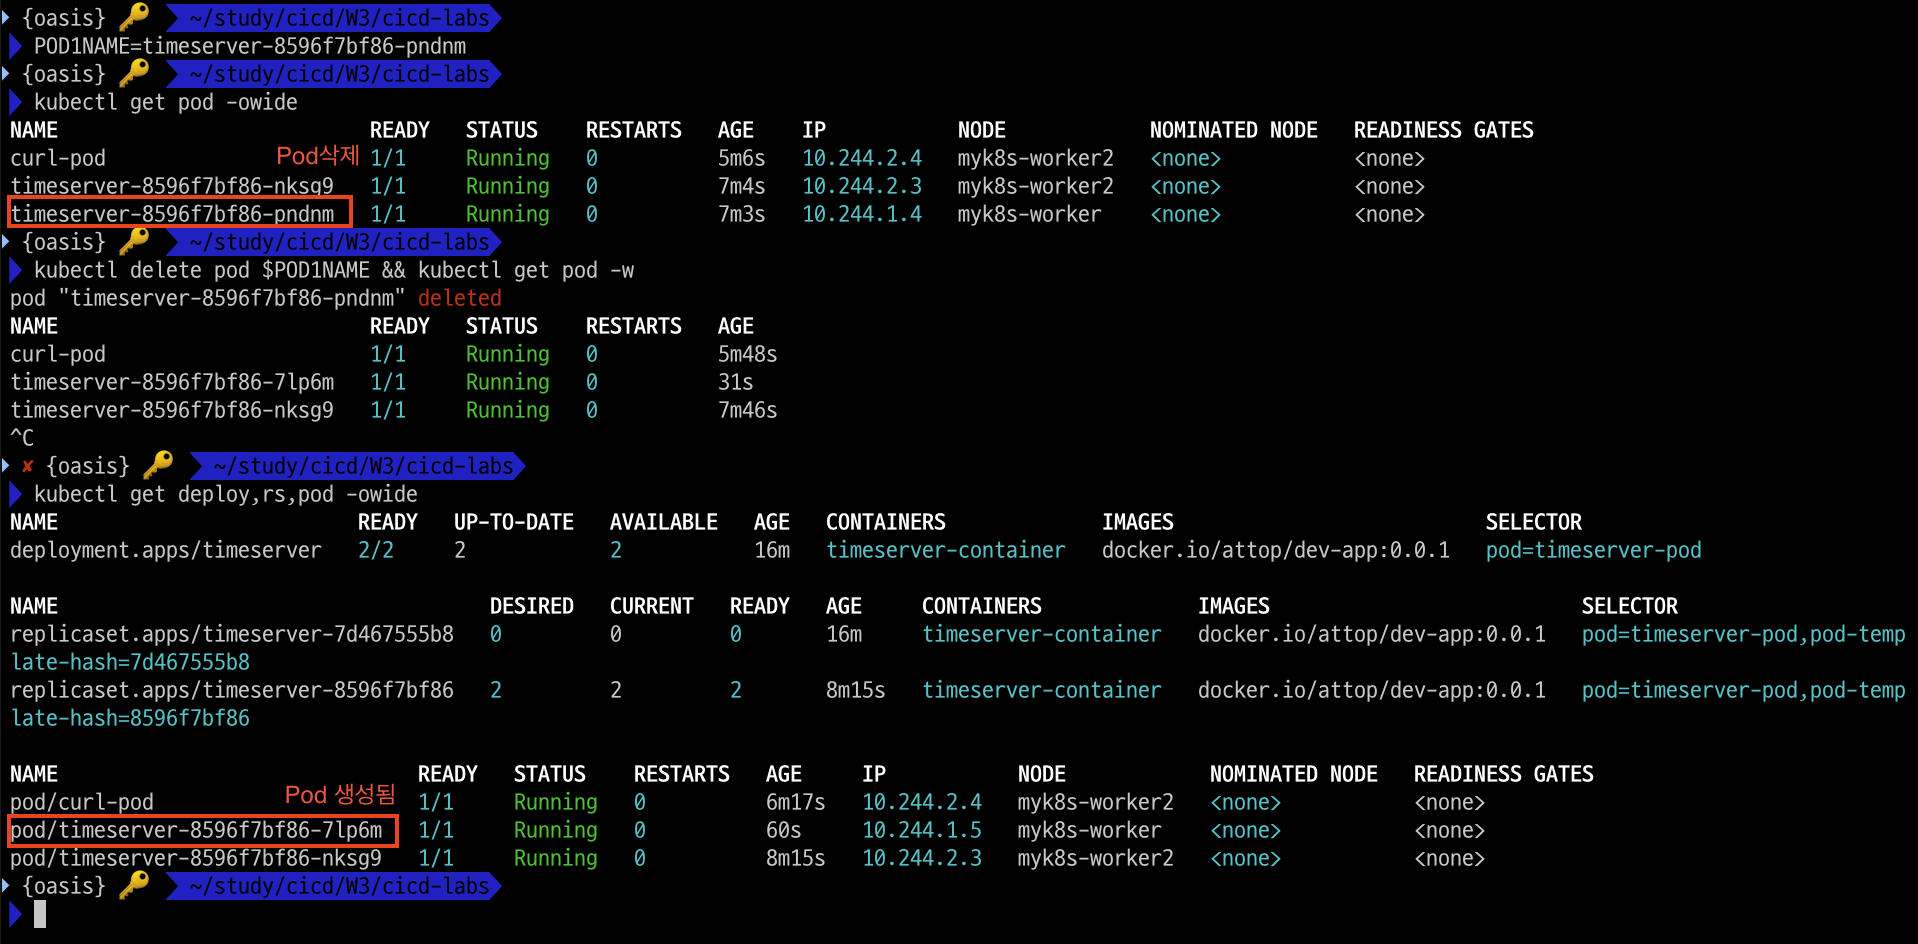Click "timeserver-container" in the deployment row

(x=946, y=550)
